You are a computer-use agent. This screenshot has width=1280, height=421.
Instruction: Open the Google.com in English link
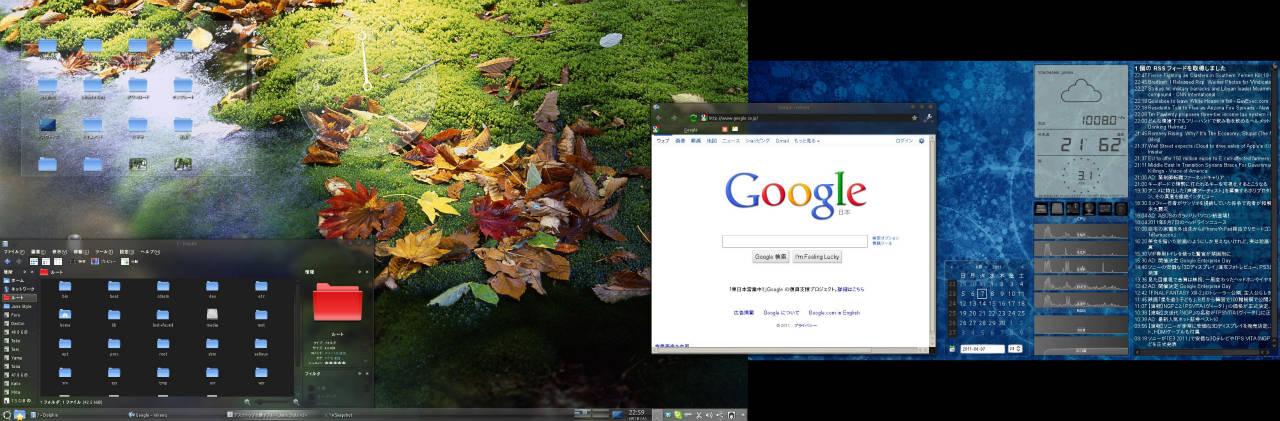835,313
